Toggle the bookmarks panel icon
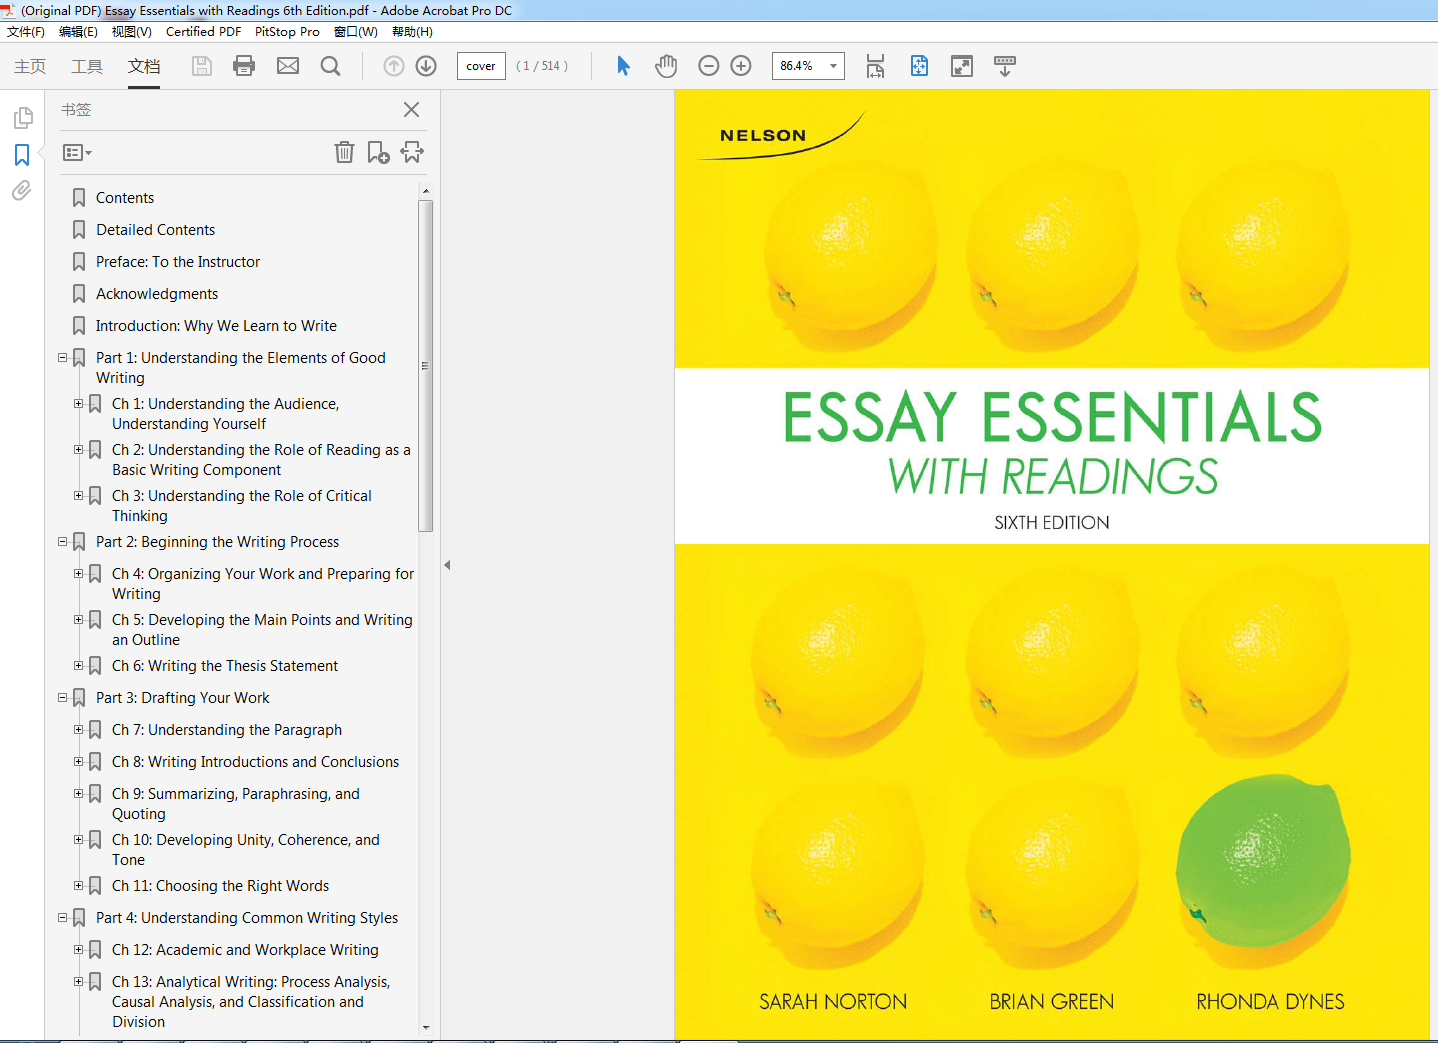Screen dimensions: 1438x1043 click(x=22, y=155)
